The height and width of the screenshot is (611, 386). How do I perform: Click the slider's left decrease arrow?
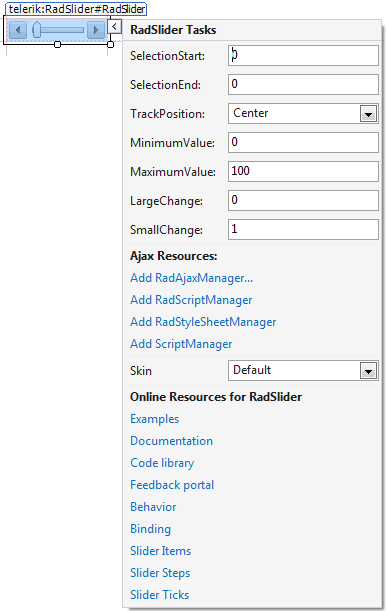click(x=18, y=30)
